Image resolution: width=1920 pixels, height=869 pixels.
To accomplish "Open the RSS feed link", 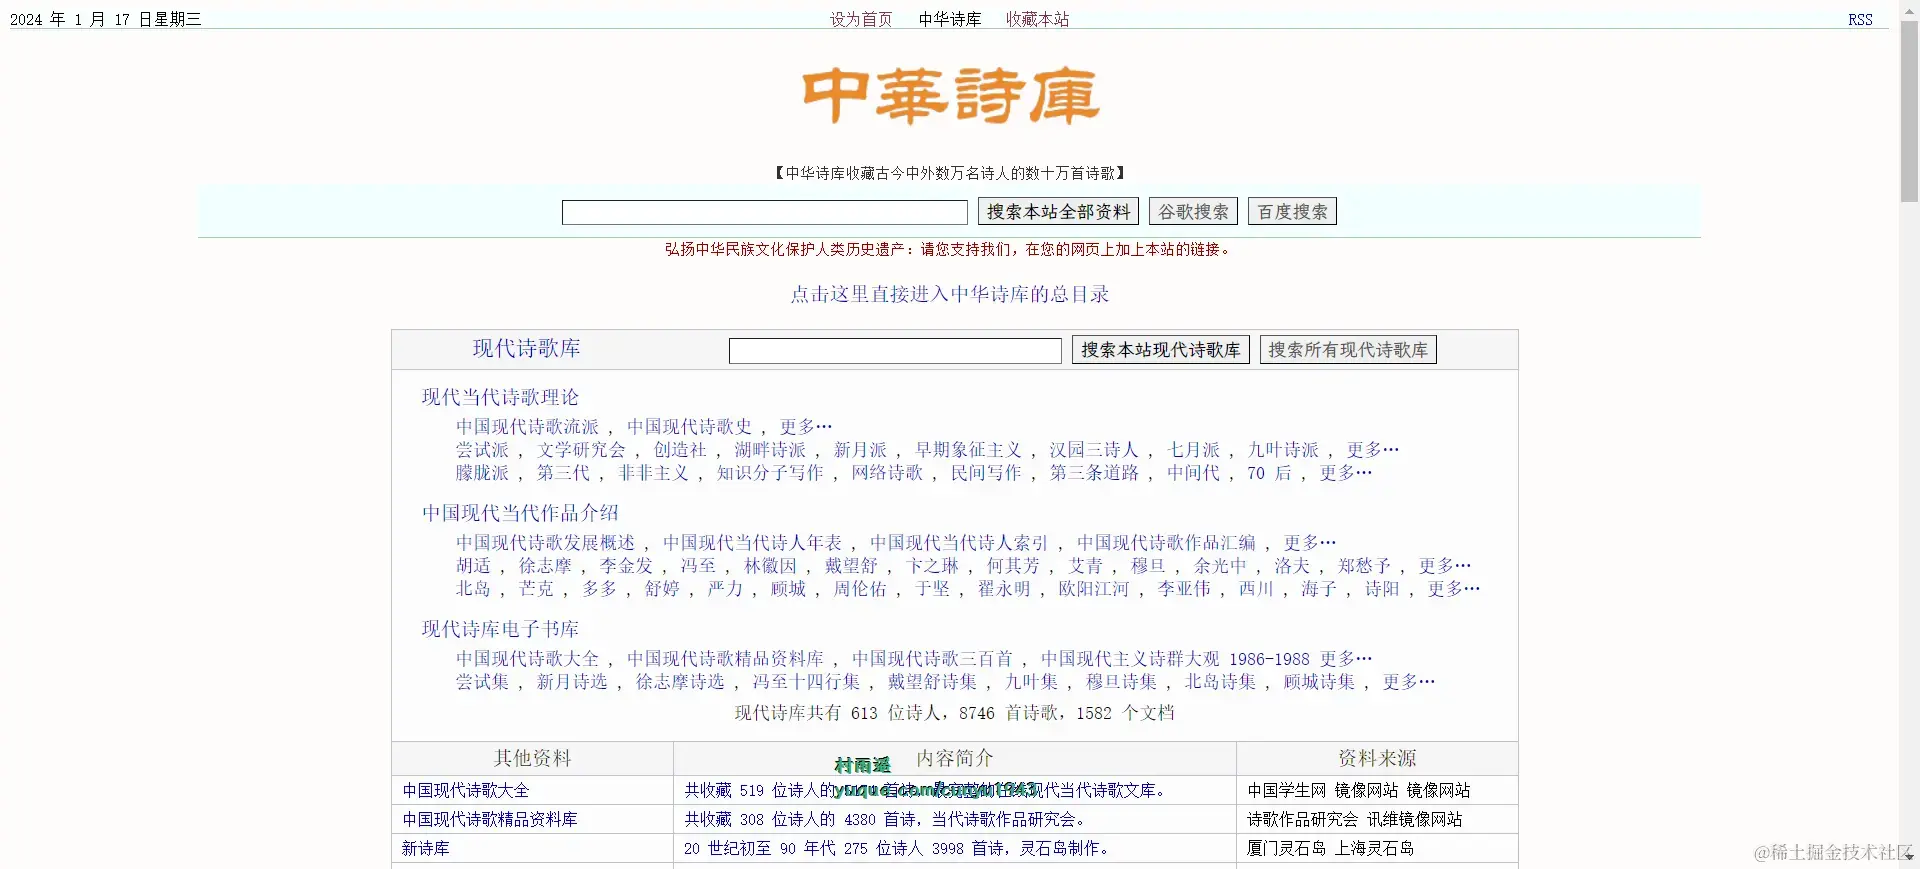I will pyautogui.click(x=1860, y=19).
